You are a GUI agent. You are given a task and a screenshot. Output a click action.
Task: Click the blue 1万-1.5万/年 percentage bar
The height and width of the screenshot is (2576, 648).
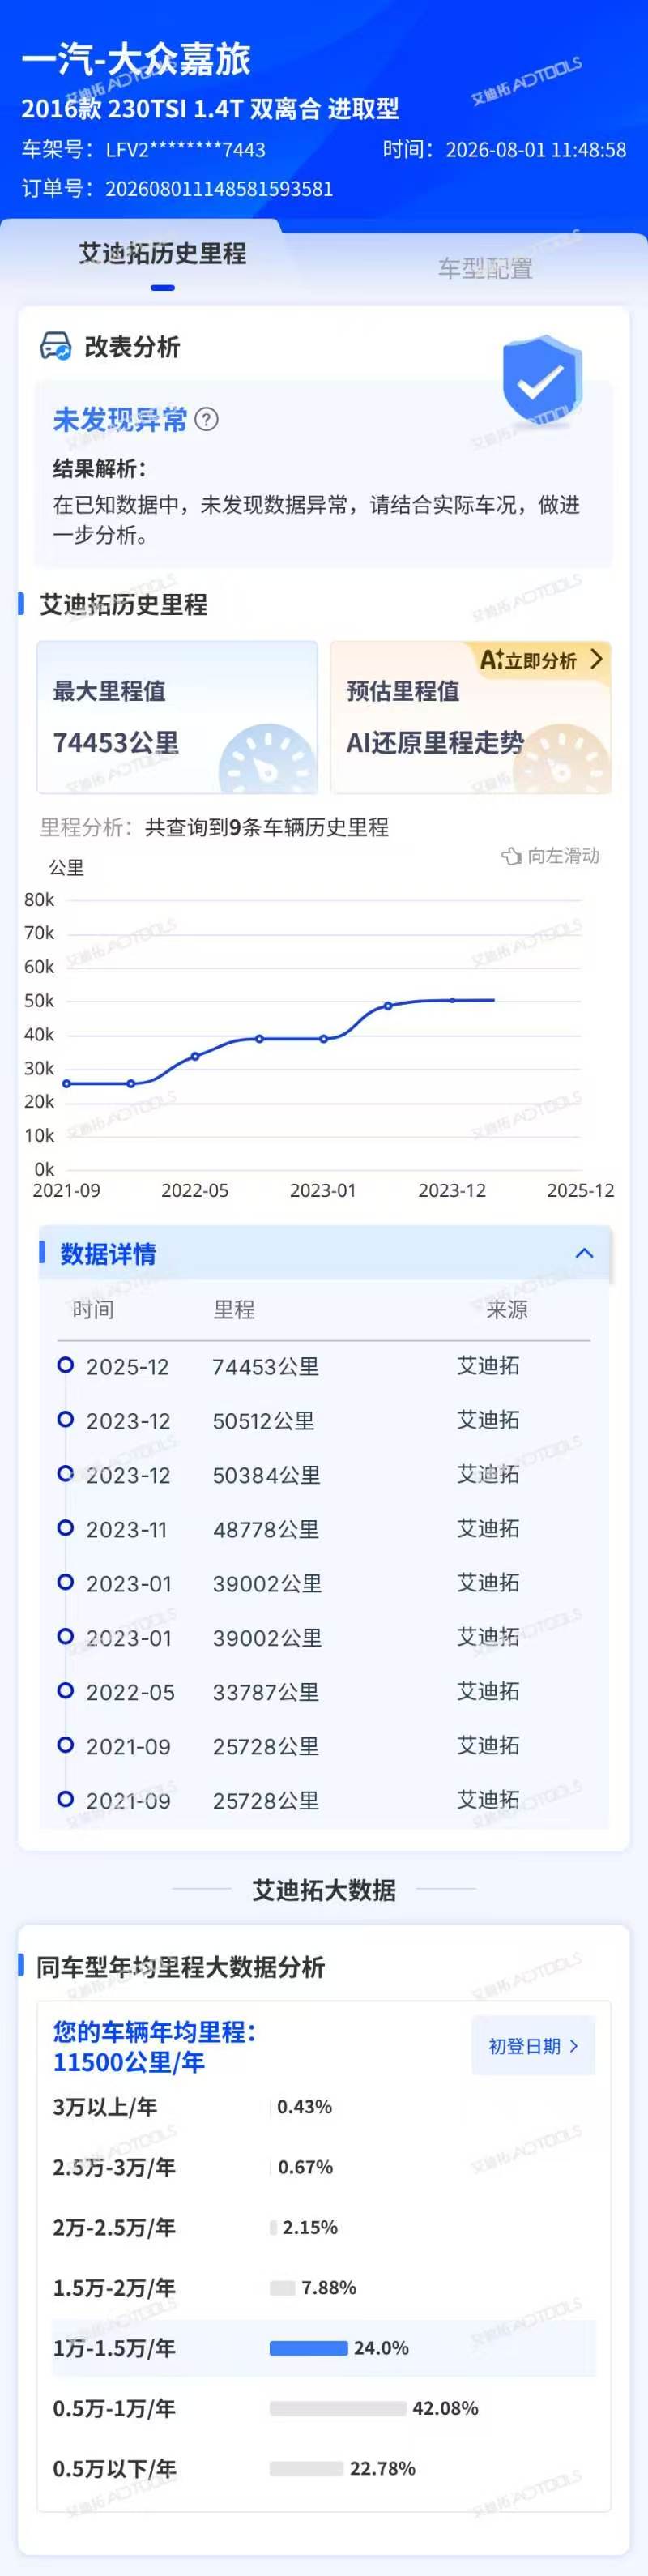308,2348
